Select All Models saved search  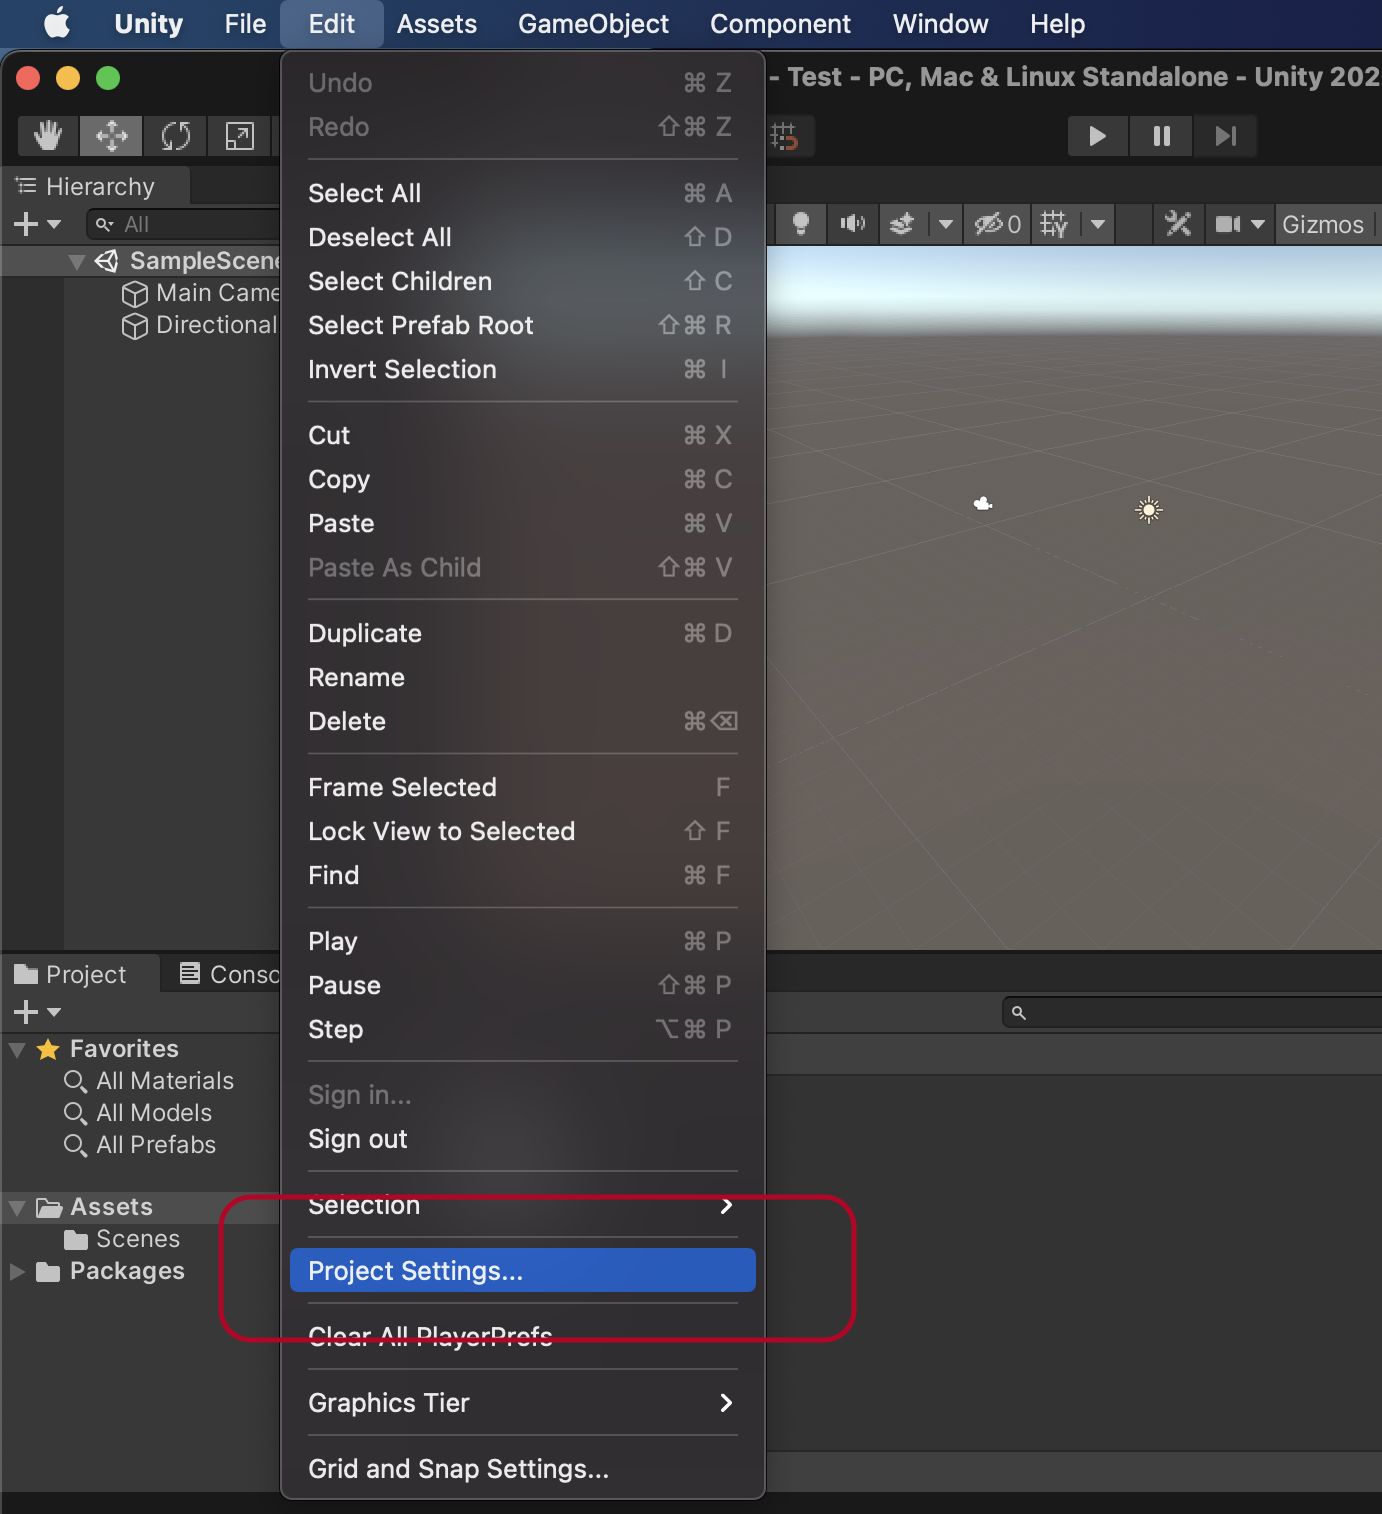tap(138, 1113)
